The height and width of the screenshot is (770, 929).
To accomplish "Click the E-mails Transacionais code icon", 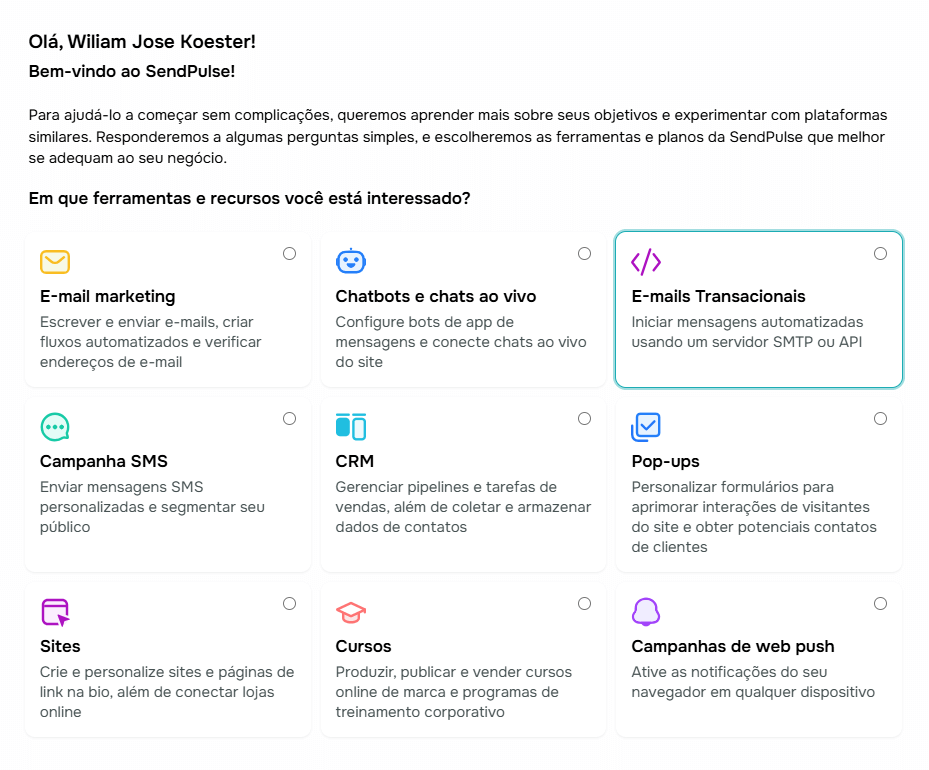I will pyautogui.click(x=646, y=262).
